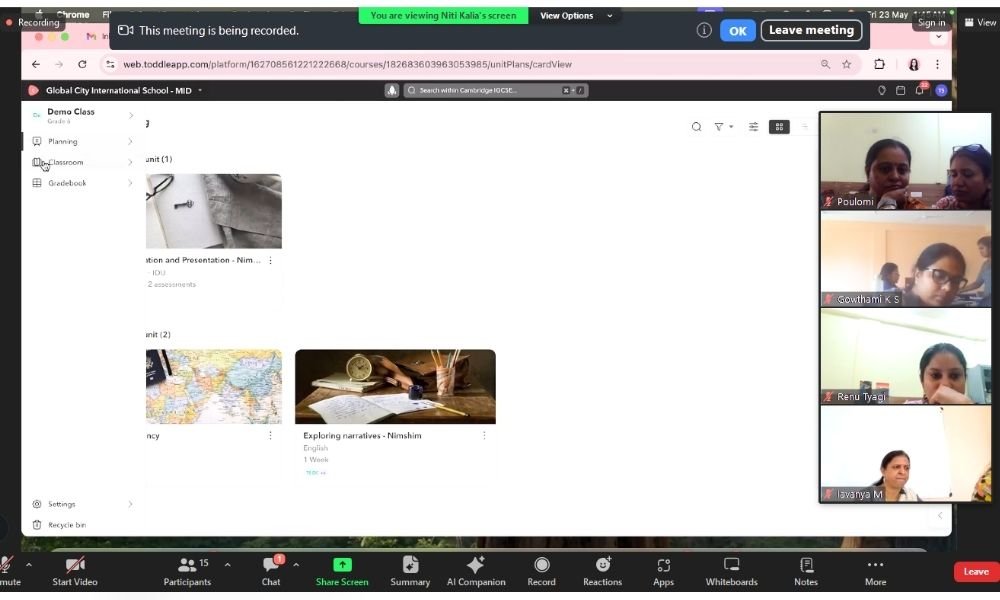Image resolution: width=1000 pixels, height=600 pixels.
Task: Click Exploring narratives - Nimshim title
Action: 362,435
